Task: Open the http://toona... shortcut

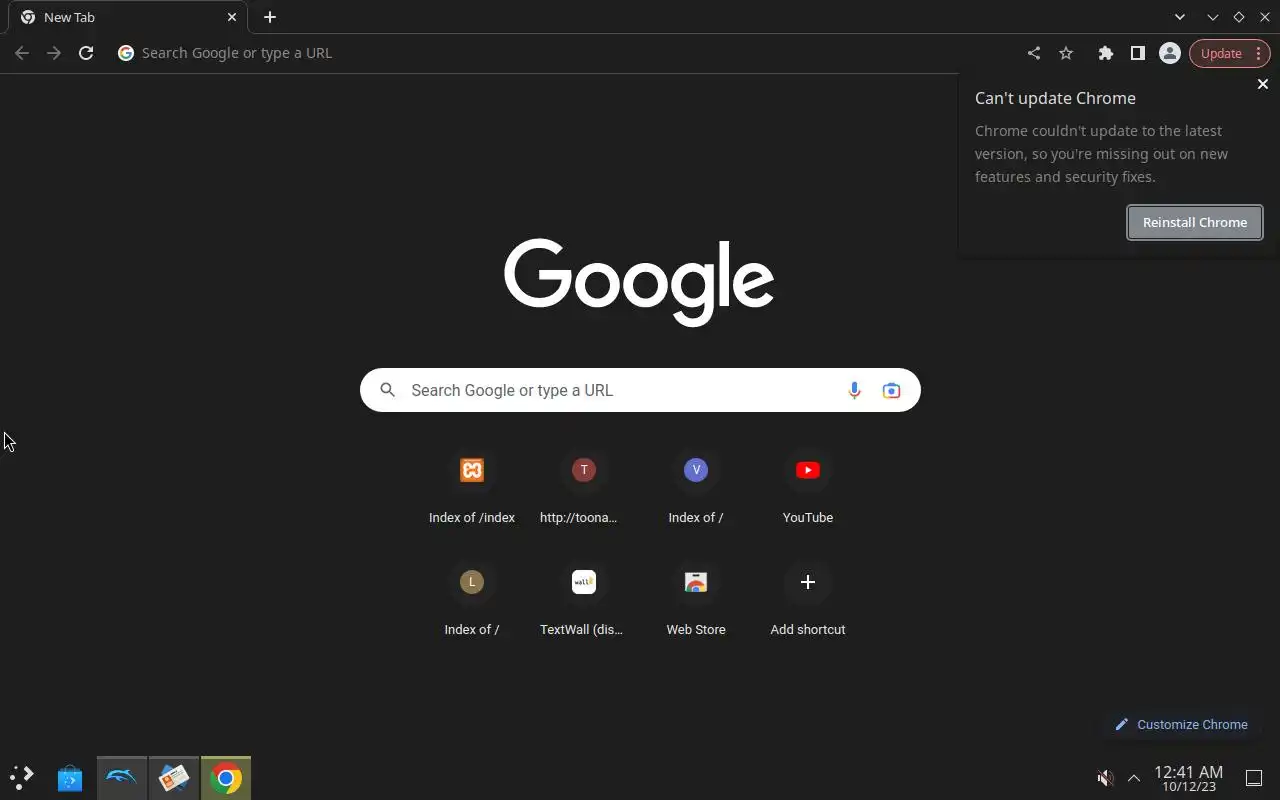Action: click(x=584, y=489)
